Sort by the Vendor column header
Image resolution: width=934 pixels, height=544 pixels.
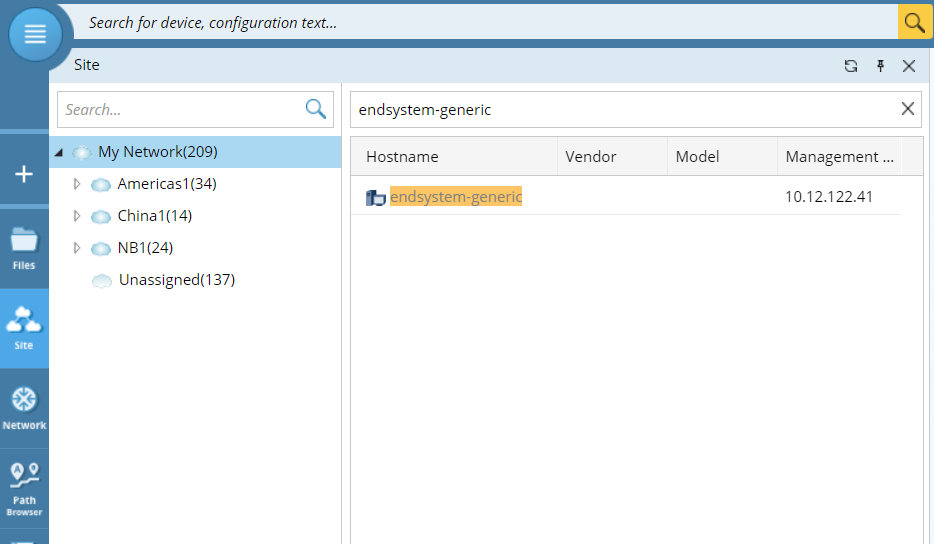coord(590,156)
